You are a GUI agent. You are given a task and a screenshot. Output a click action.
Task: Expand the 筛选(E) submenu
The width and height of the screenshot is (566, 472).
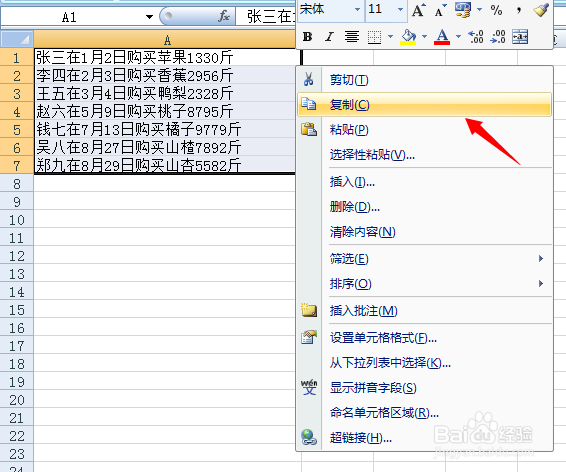[424, 259]
